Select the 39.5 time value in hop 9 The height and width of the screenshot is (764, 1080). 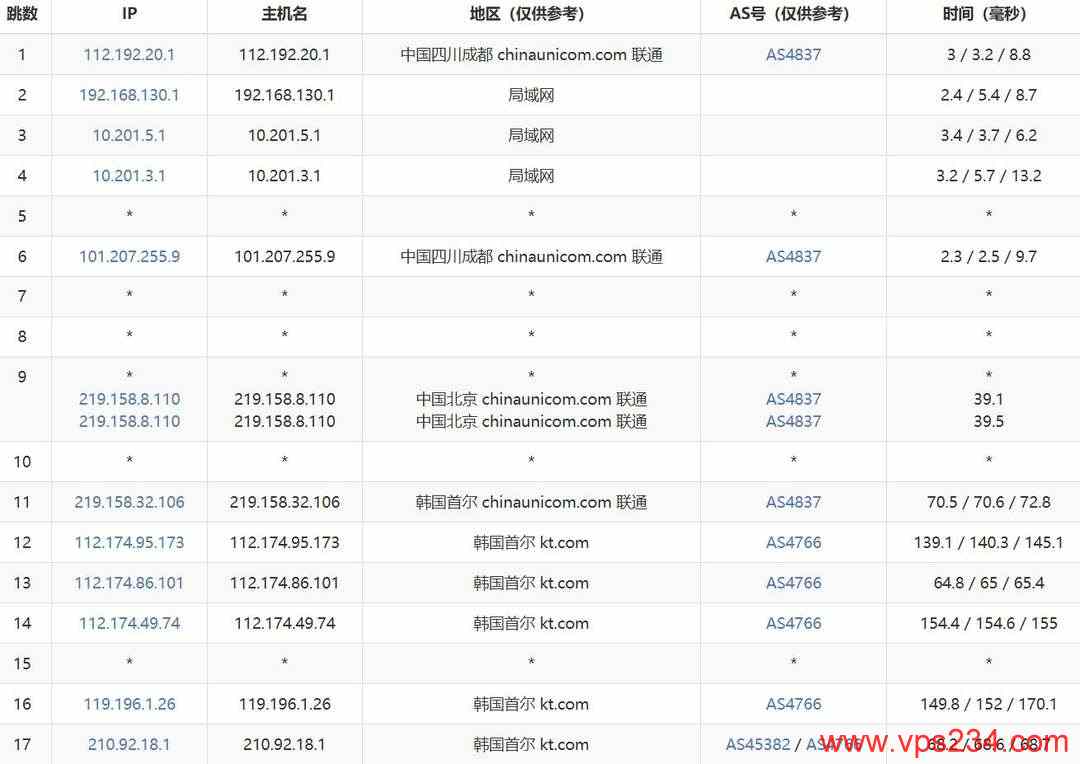(x=988, y=421)
